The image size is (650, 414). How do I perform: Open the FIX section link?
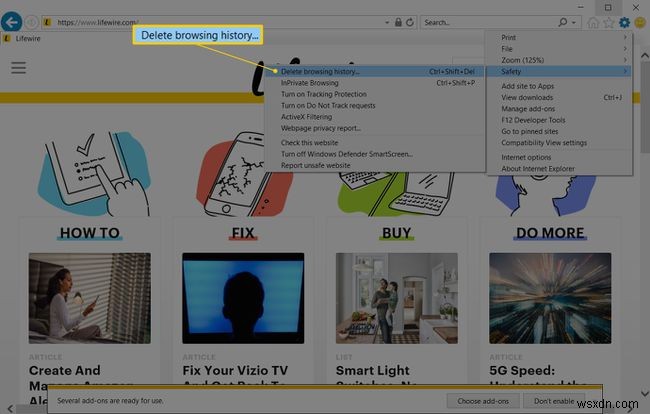tap(243, 233)
